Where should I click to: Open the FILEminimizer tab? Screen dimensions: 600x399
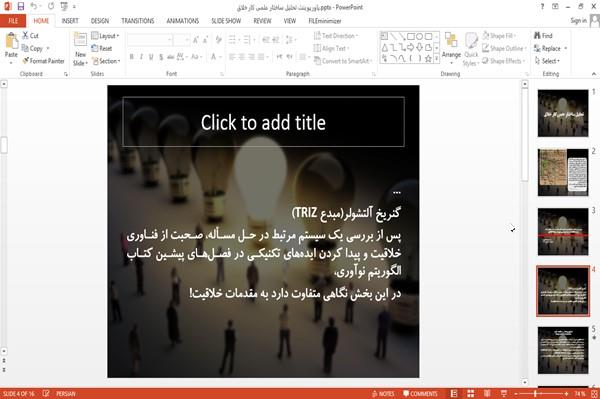coord(324,21)
